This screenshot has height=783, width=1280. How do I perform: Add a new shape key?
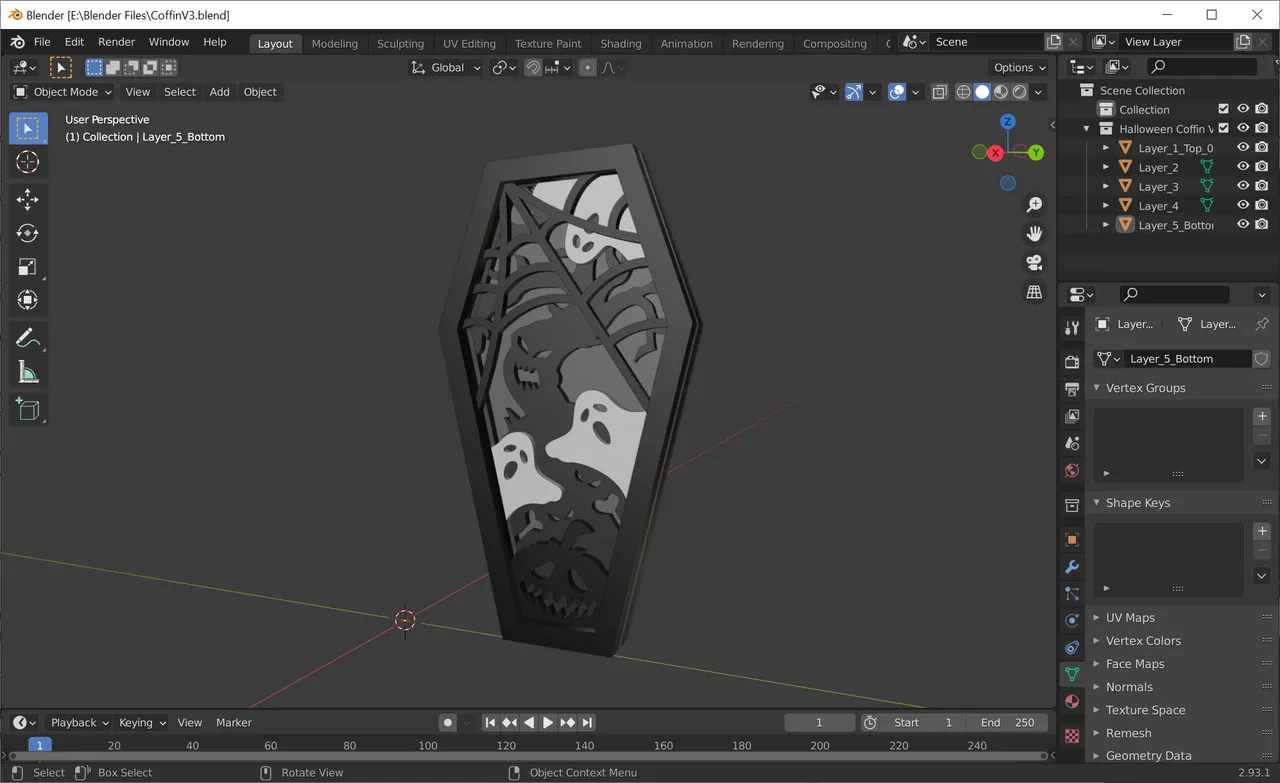tap(1262, 531)
